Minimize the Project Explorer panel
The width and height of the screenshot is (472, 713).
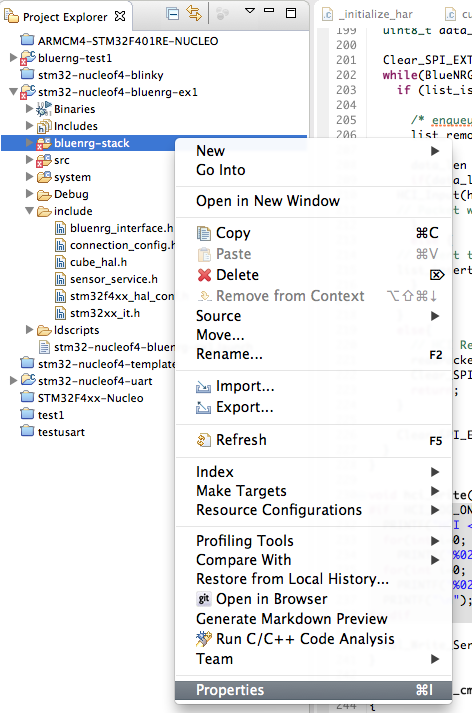(270, 10)
